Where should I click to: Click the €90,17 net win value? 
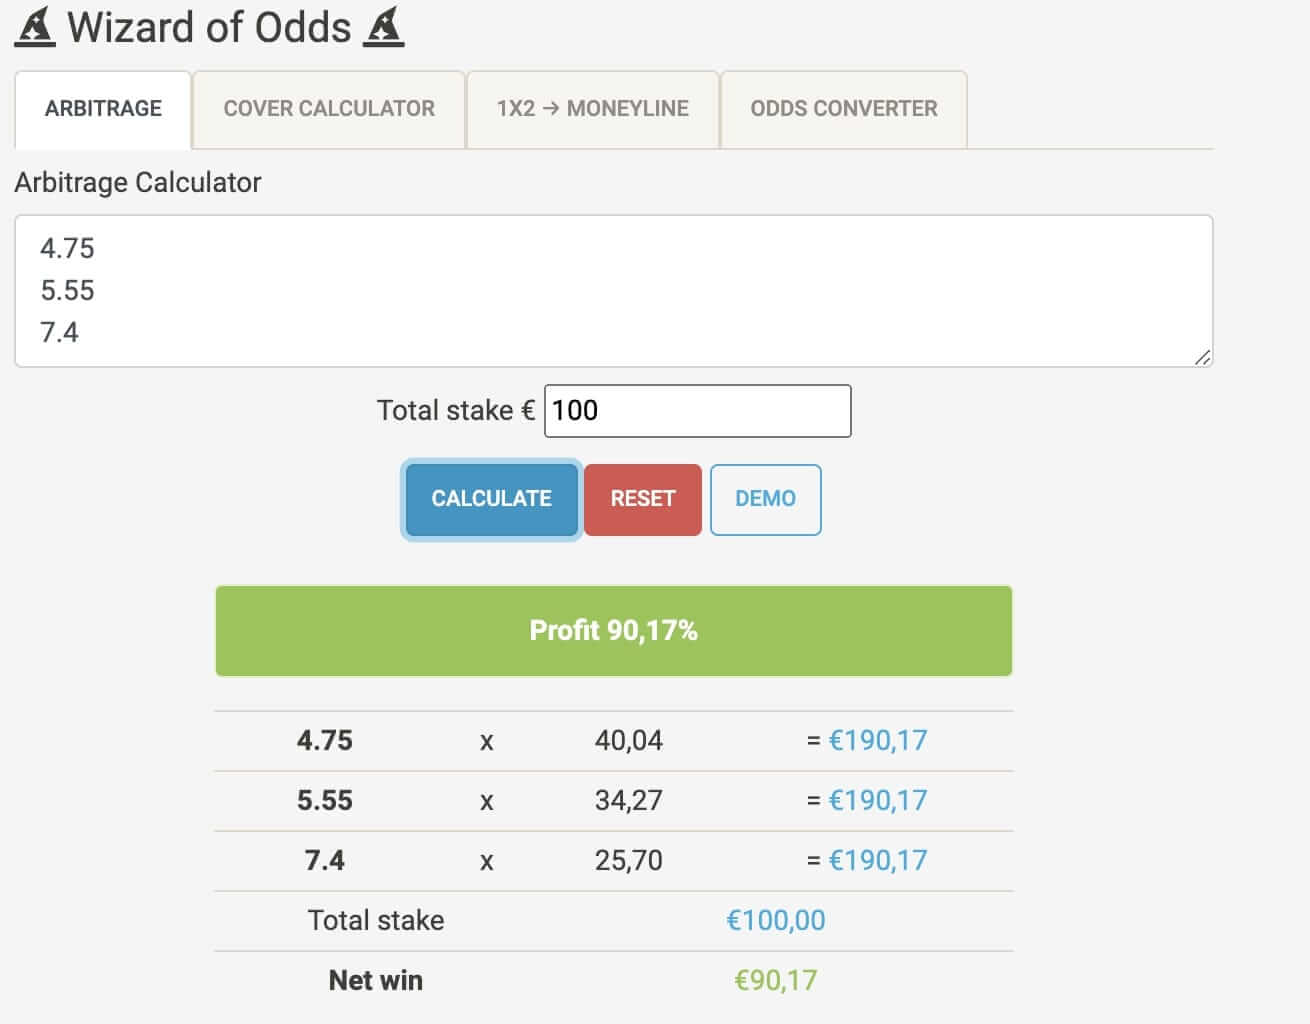coord(776,981)
